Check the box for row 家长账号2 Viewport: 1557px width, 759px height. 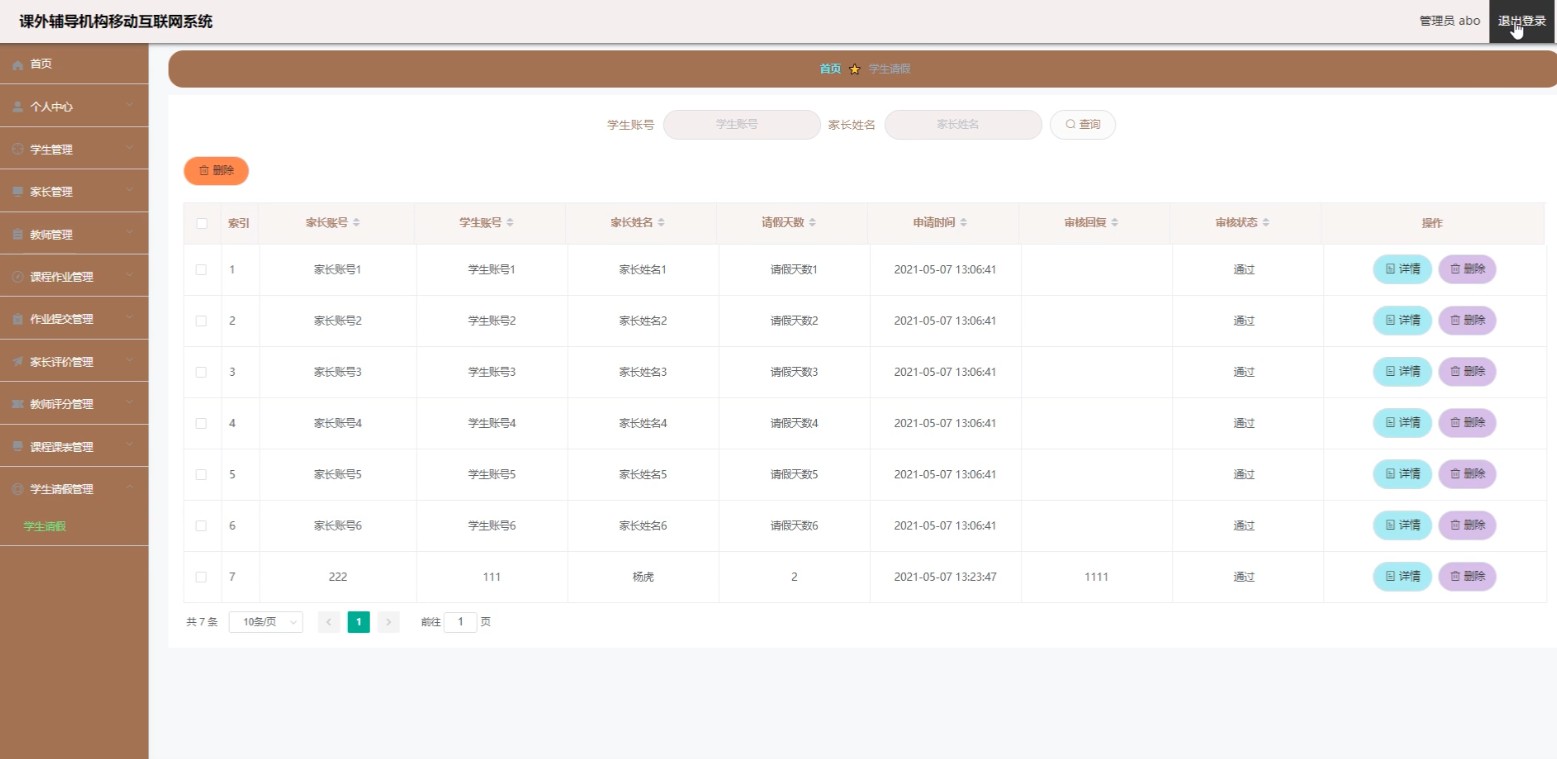201,321
